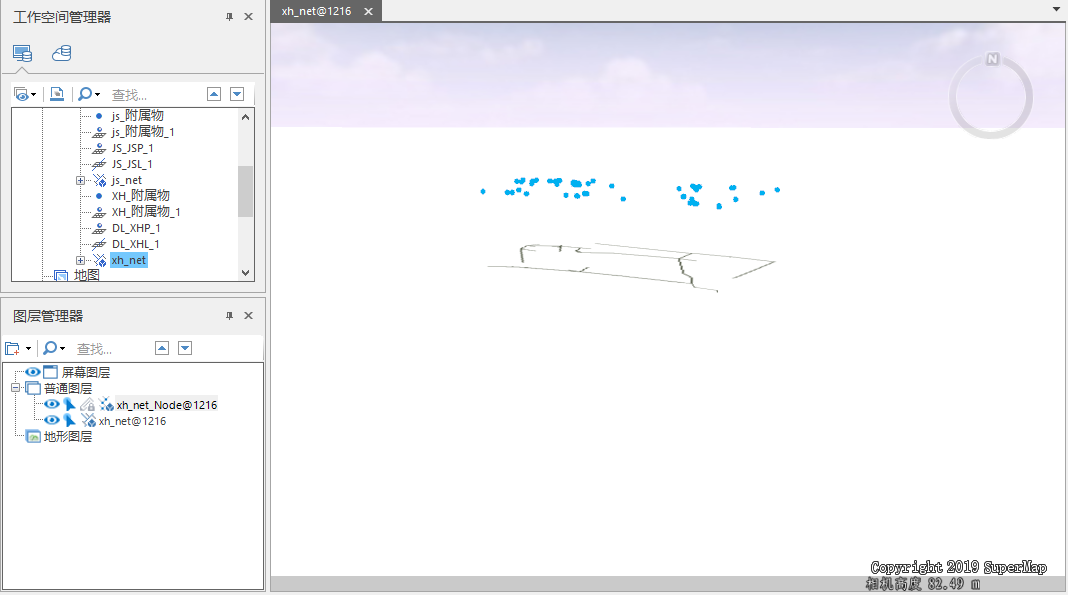
Task: Toggle selectable arrow for xh_net@1216 layer
Action: [x=69, y=421]
